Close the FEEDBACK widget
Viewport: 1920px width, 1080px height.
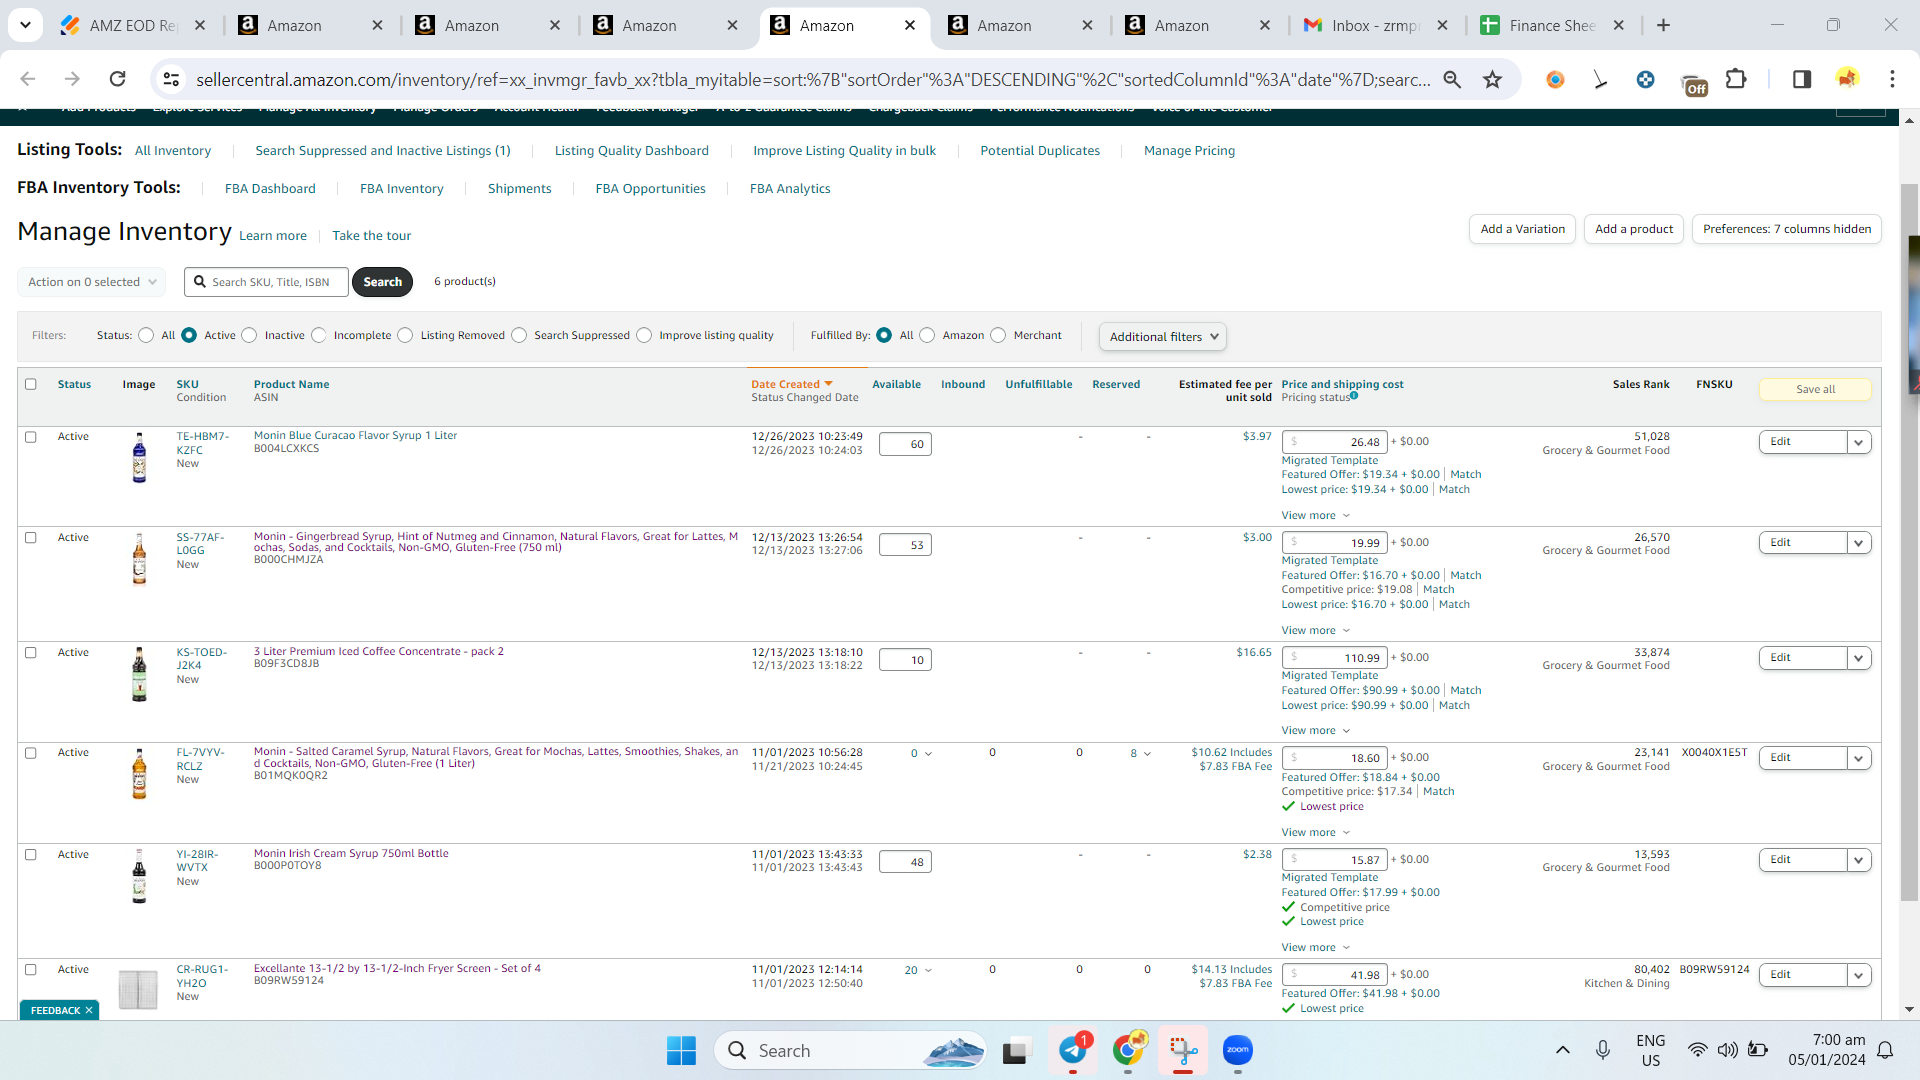[x=89, y=1010]
